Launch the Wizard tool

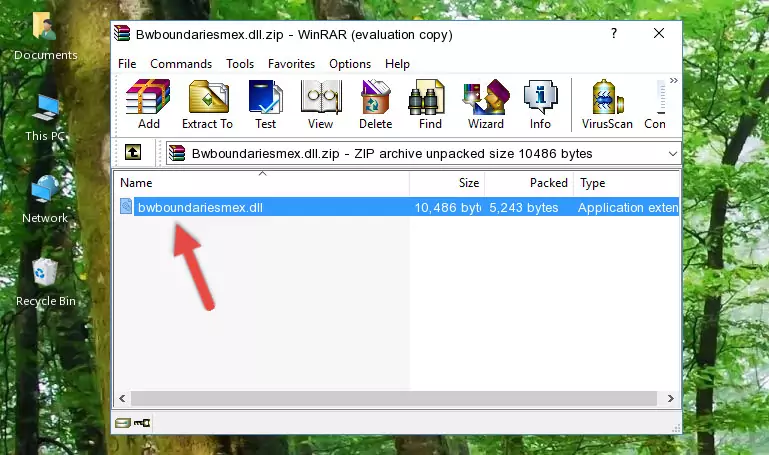(x=486, y=104)
